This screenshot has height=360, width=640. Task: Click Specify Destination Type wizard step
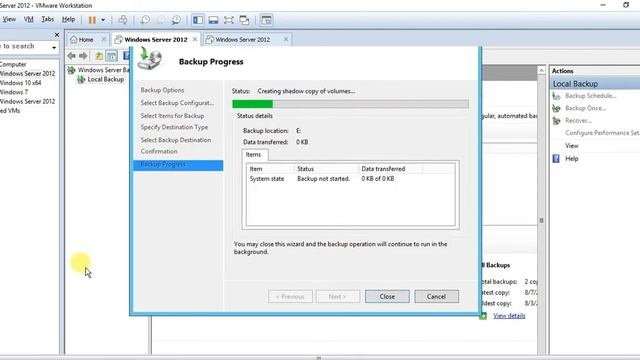174,127
